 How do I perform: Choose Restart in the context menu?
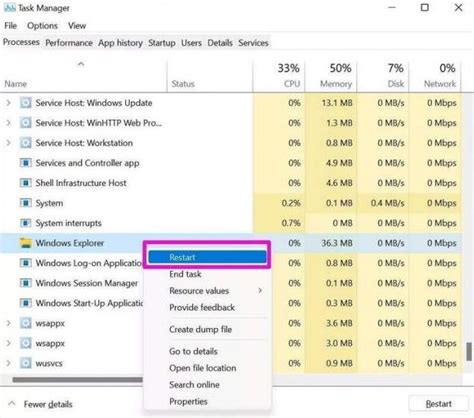click(x=207, y=257)
